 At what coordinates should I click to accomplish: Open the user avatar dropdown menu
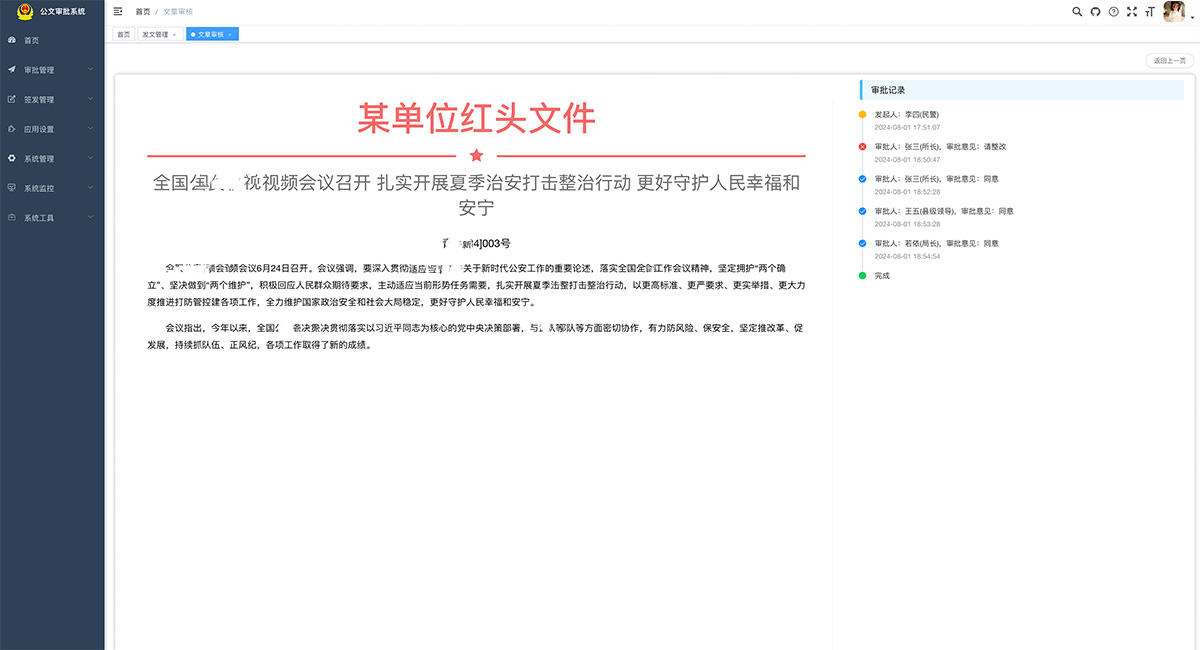pyautogui.click(x=1173, y=12)
